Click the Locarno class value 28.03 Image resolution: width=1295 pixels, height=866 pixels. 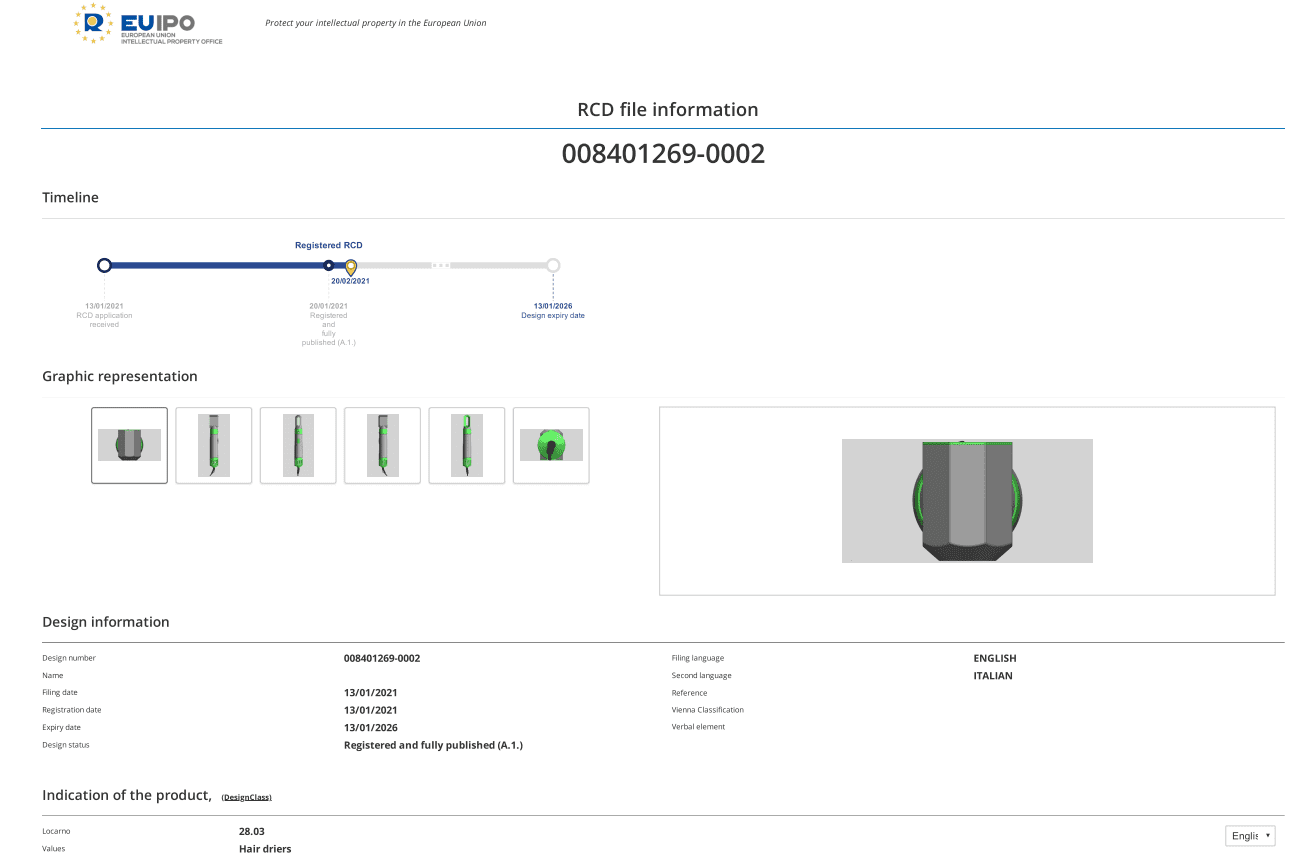point(252,831)
